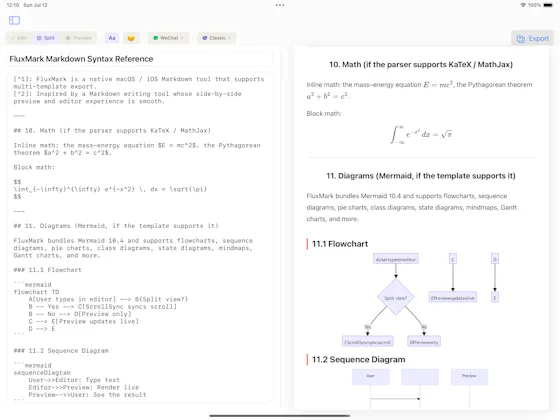Click '### 11.1 Flowchart' in the editor
The height and width of the screenshot is (420, 560).
click(48, 270)
